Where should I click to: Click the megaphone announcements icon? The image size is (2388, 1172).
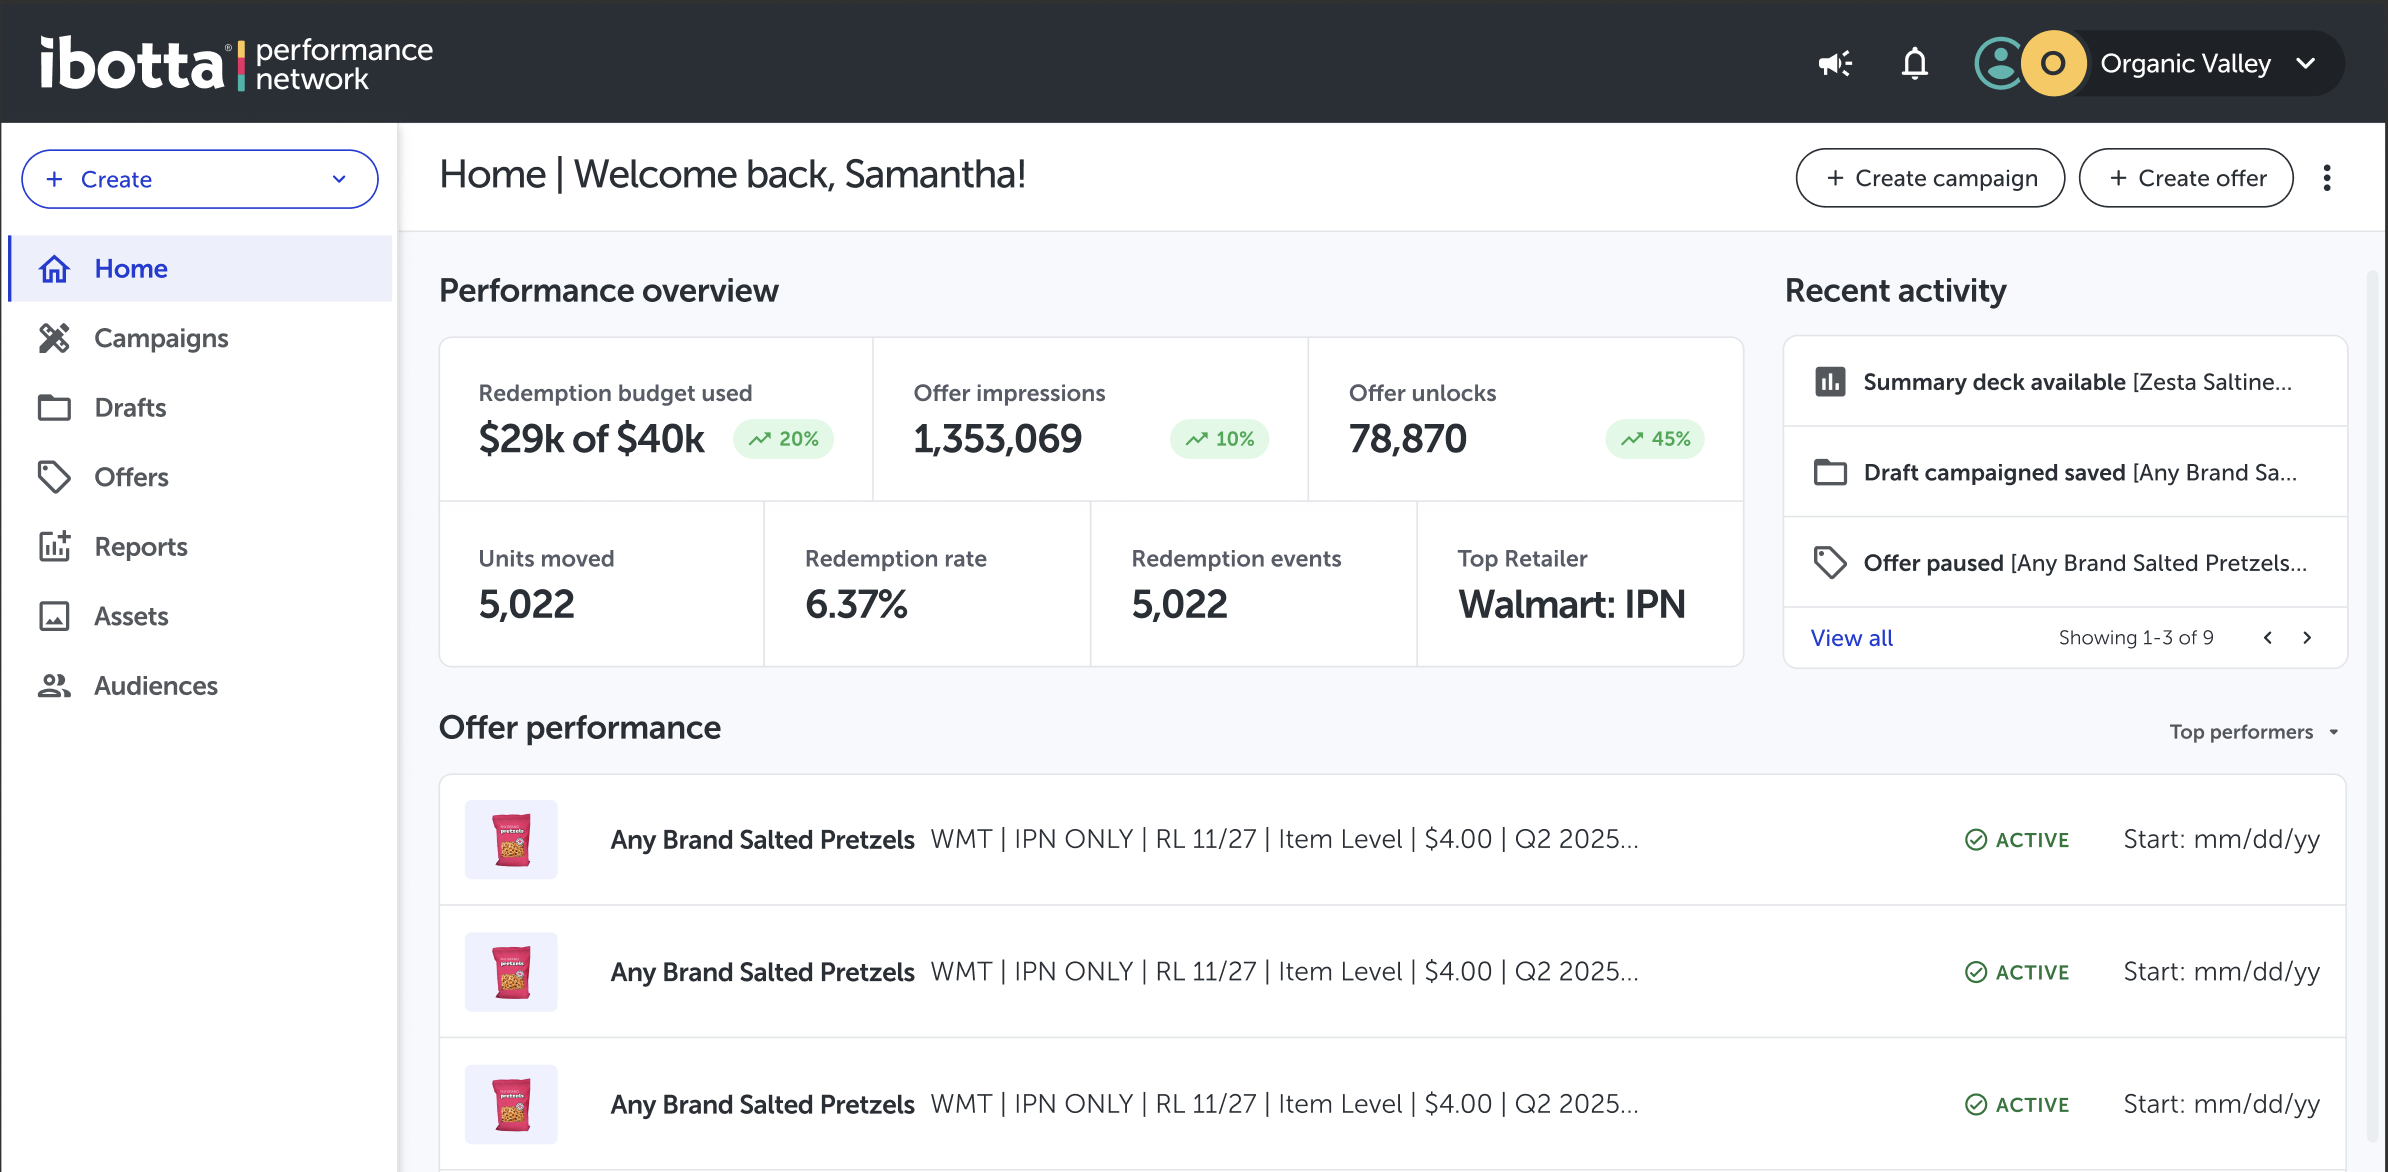click(1835, 64)
